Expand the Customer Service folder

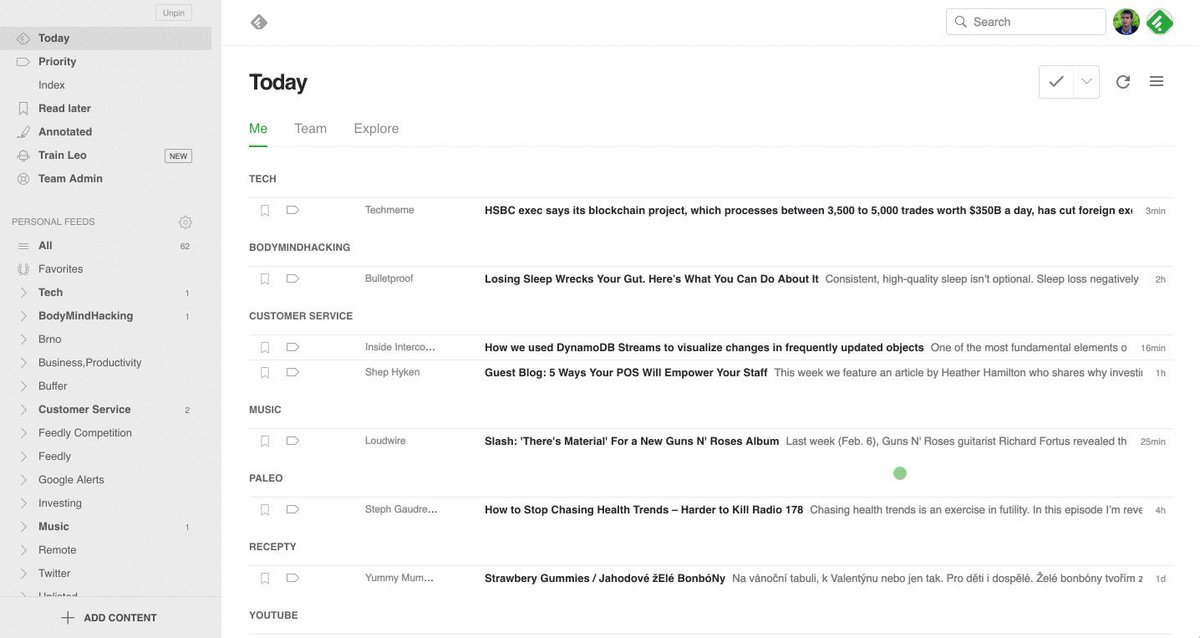(x=23, y=409)
